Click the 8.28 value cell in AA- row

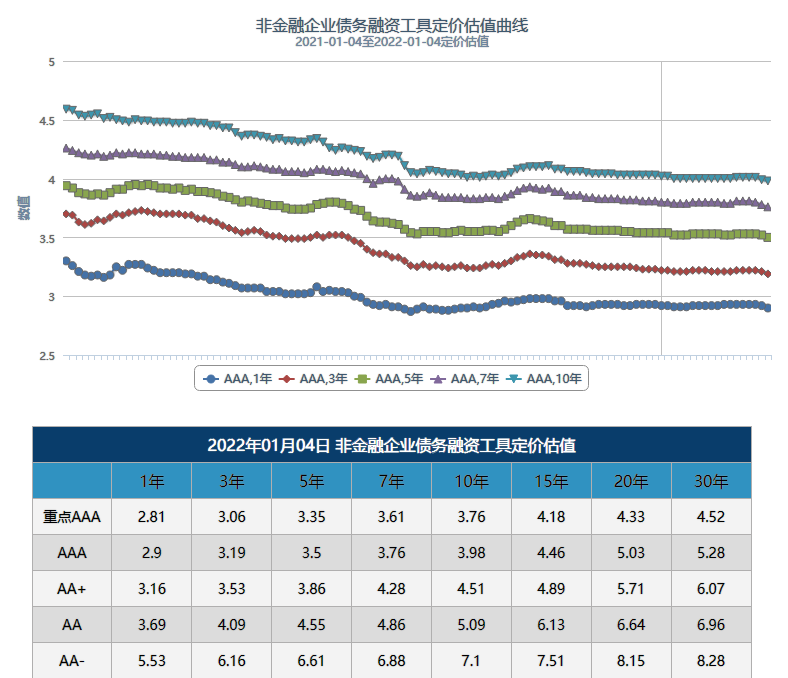pos(711,660)
